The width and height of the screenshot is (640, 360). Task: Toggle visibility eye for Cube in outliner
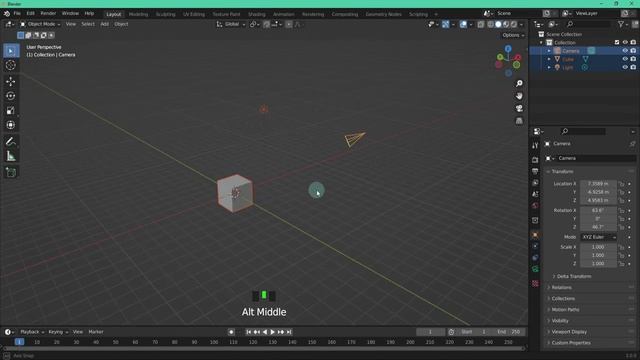click(625, 59)
